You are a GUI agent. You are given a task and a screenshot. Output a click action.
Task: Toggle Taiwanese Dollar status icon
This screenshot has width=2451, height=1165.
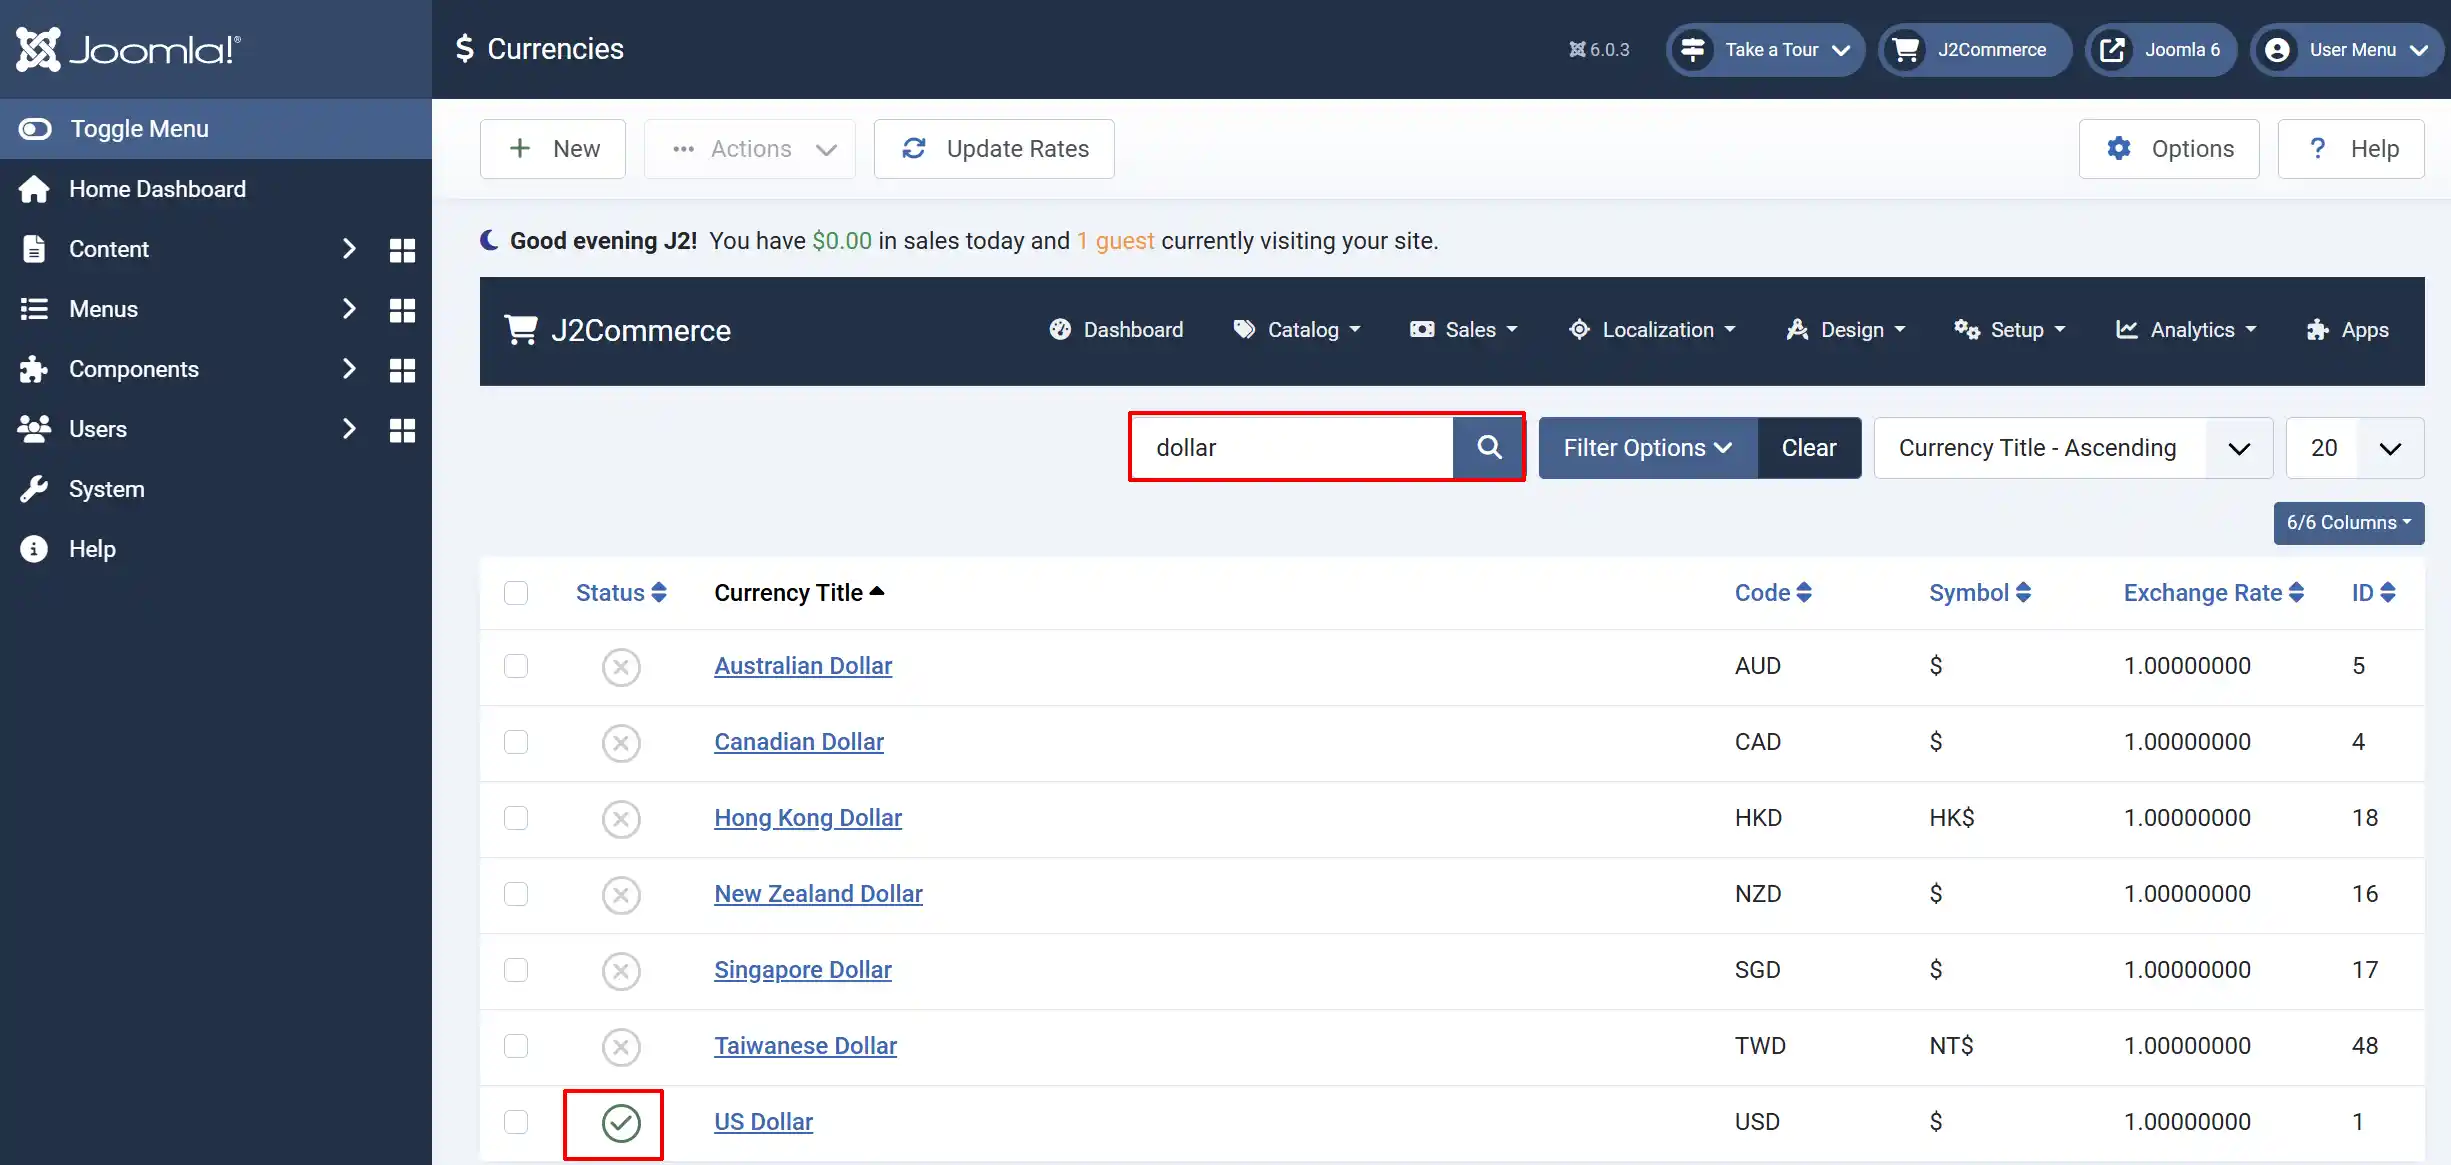[x=621, y=1047]
